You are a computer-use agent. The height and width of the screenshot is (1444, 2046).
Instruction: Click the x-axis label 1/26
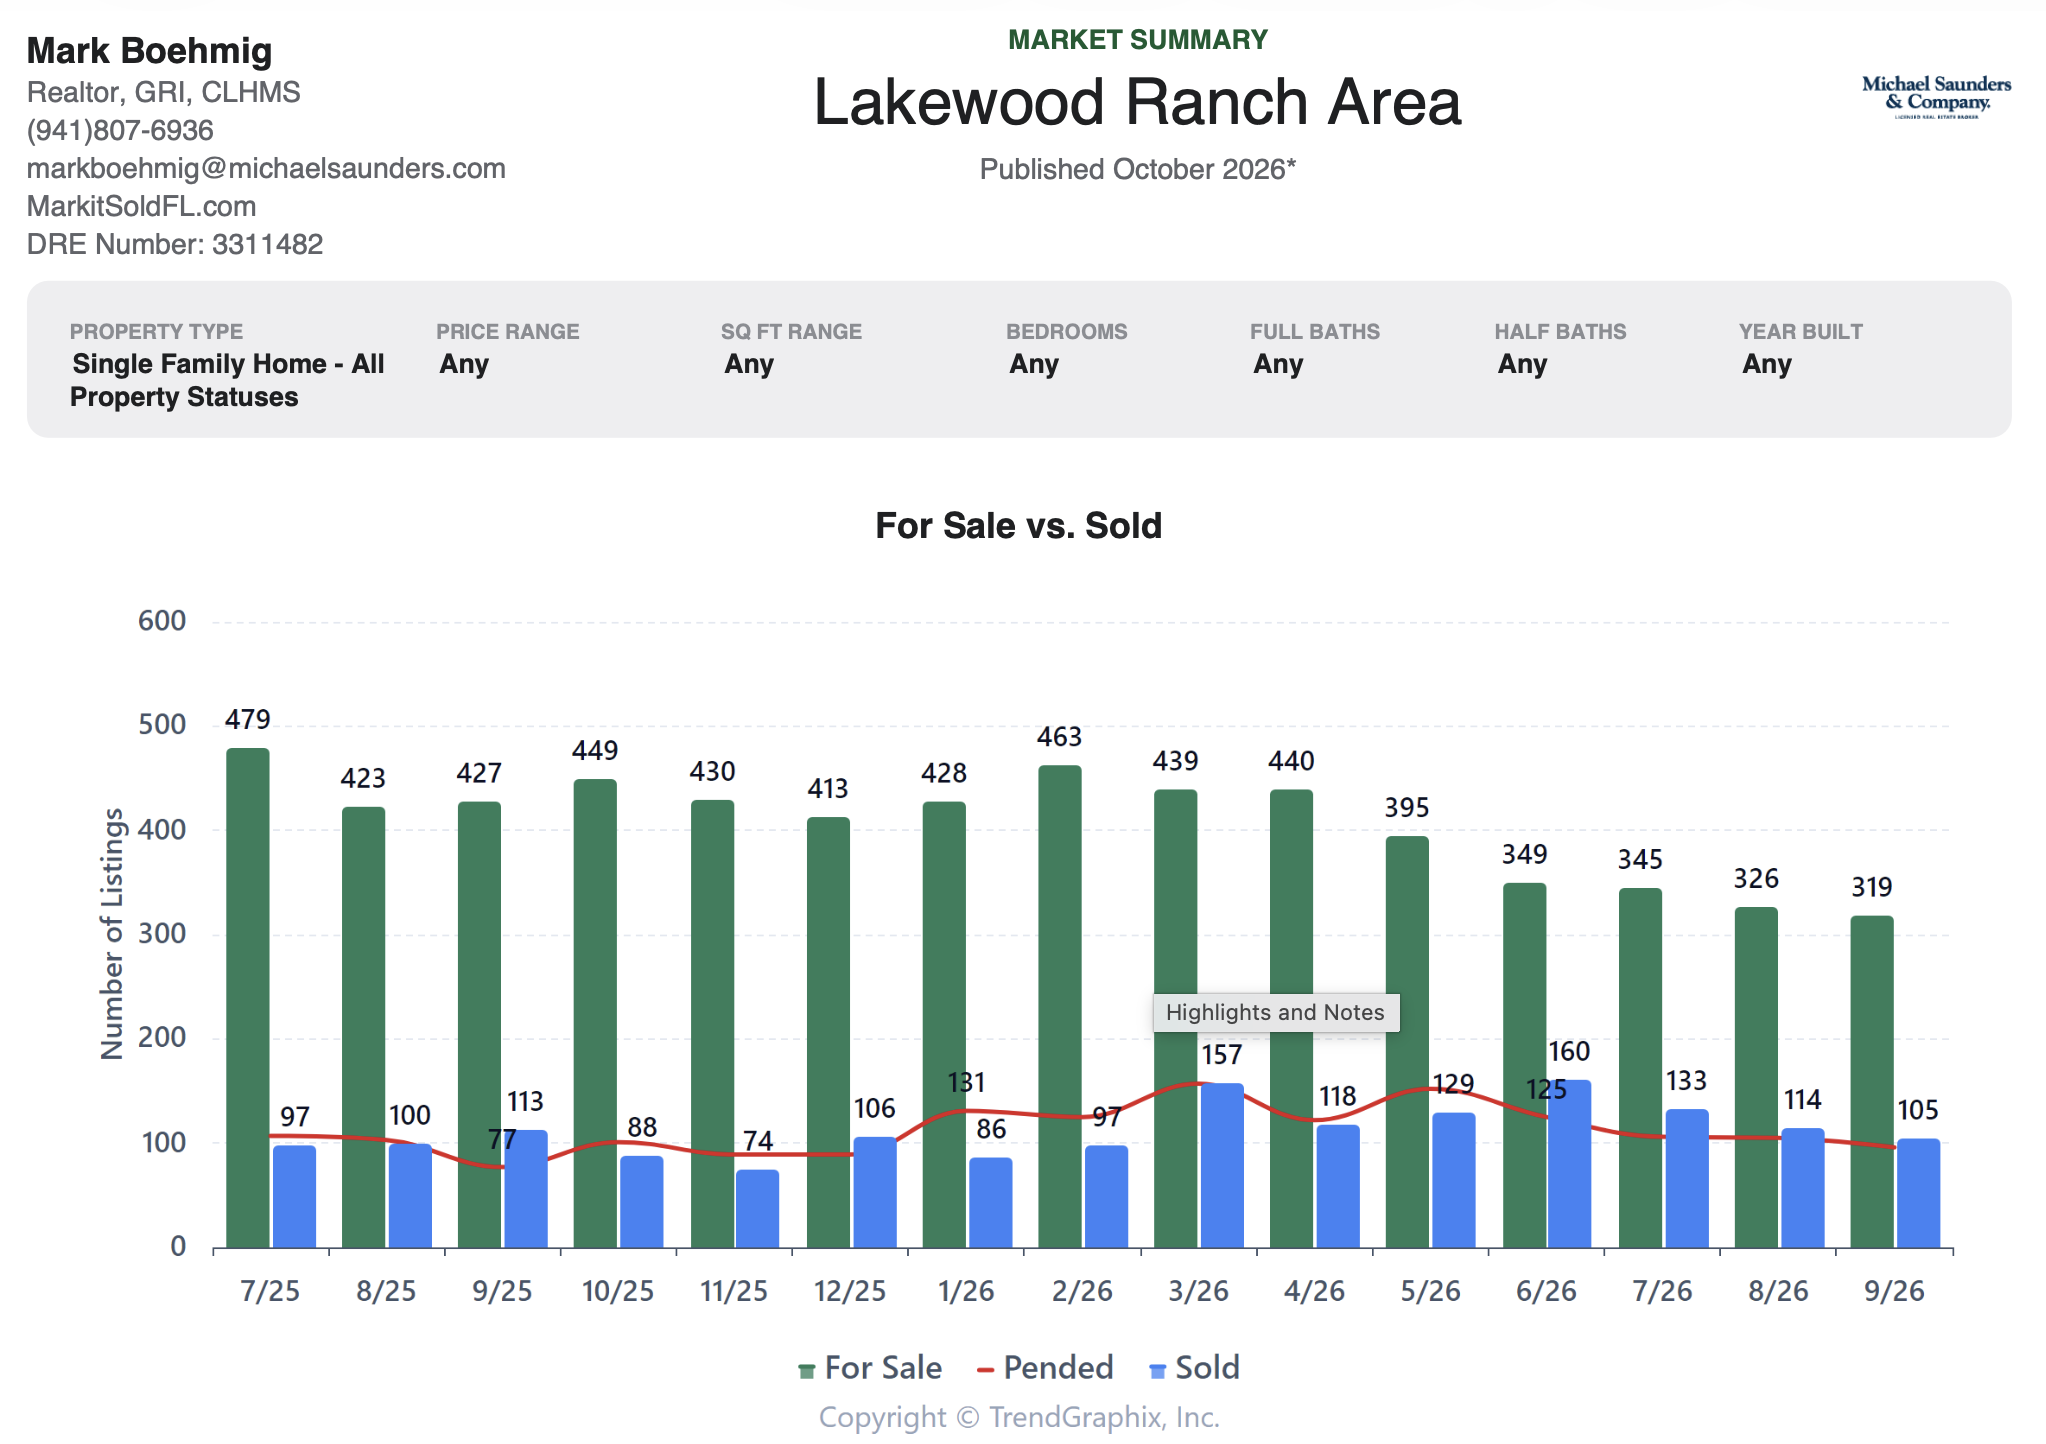(966, 1291)
